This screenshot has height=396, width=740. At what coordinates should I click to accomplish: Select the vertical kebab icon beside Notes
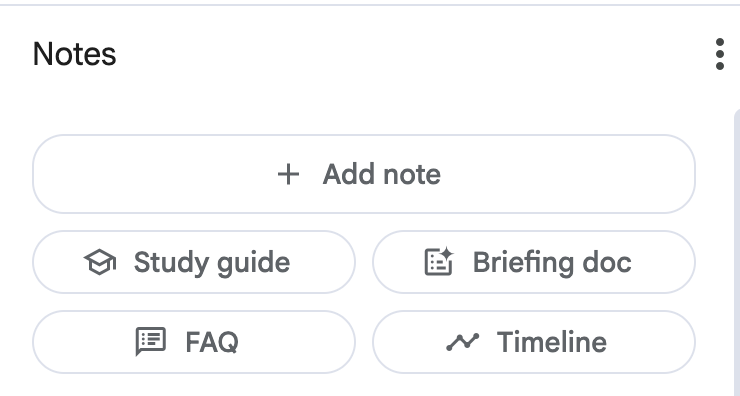click(x=719, y=54)
